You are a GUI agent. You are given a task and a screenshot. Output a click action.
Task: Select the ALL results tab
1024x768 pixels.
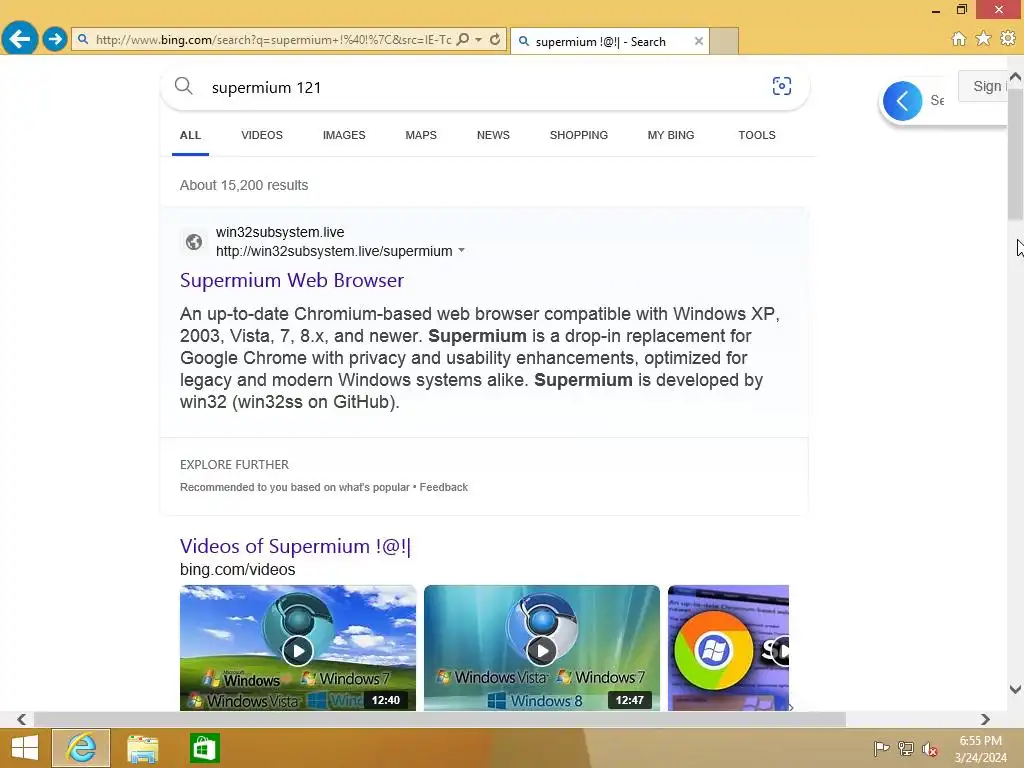point(190,135)
